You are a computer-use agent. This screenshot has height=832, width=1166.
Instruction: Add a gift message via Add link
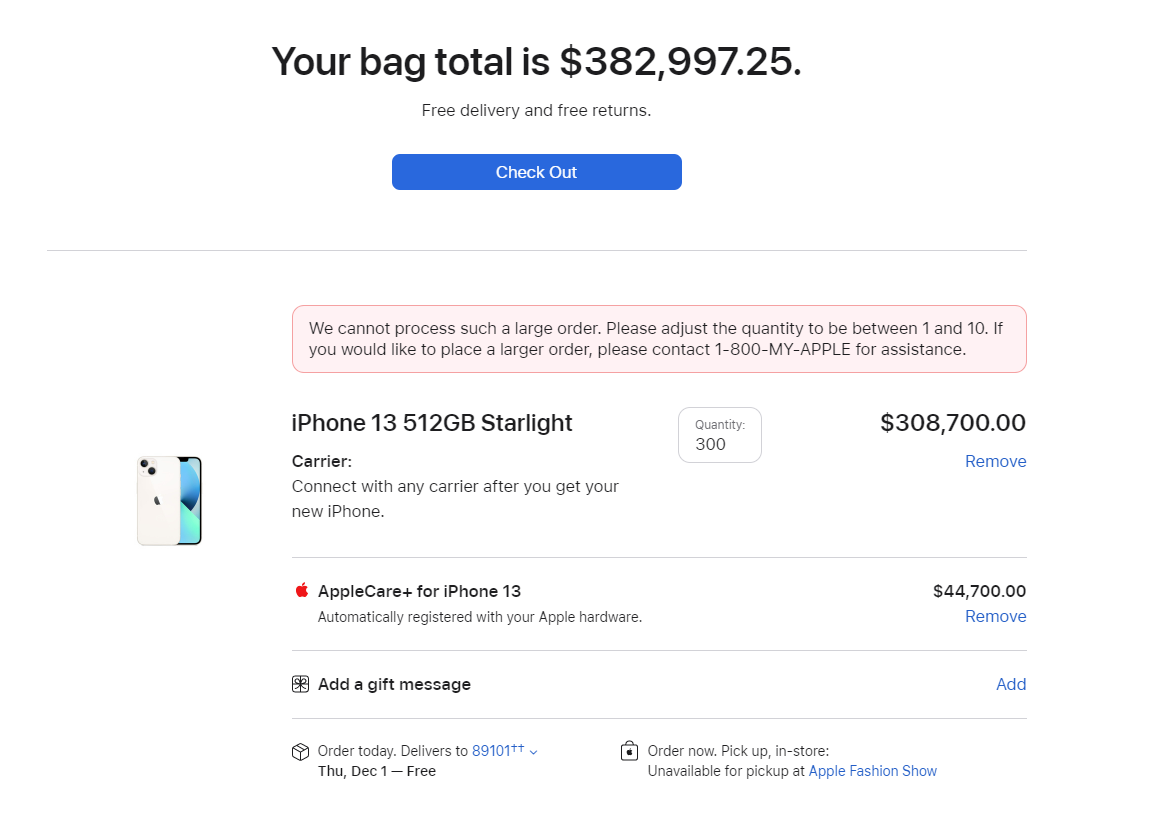[1011, 684]
